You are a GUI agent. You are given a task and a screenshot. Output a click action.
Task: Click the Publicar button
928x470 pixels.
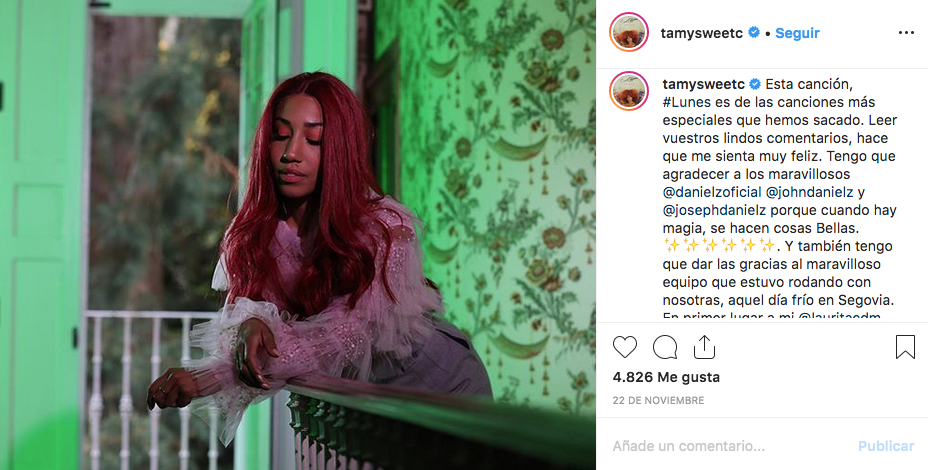pos(886,446)
